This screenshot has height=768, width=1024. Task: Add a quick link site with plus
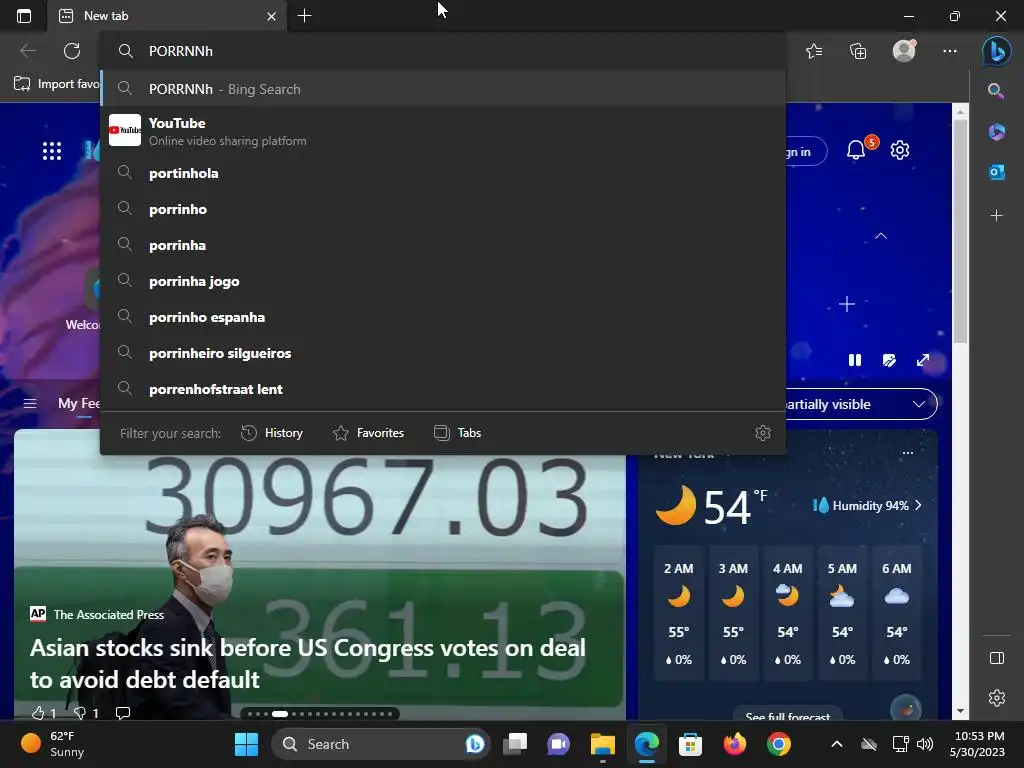[847, 304]
